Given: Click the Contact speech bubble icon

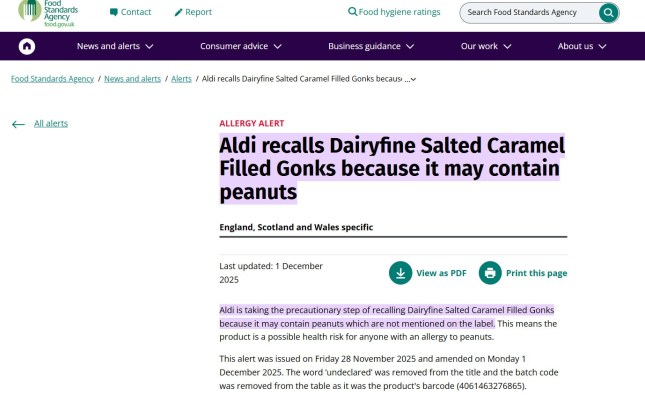Looking at the screenshot, I should 114,12.
